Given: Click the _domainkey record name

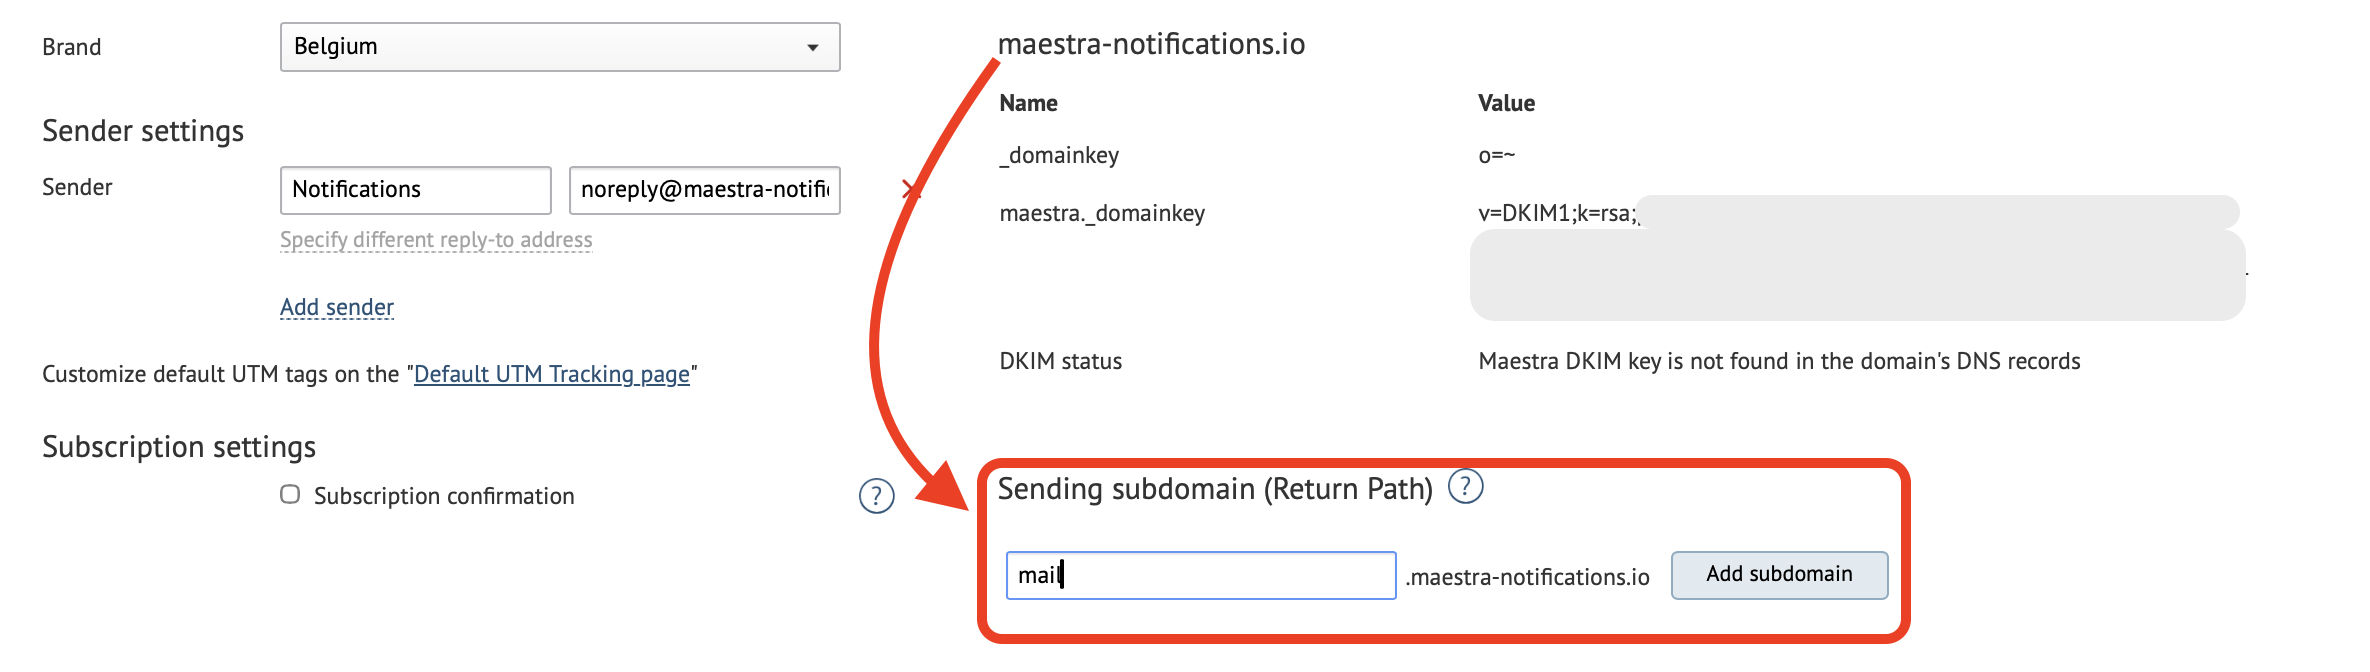Looking at the screenshot, I should click(x=1059, y=155).
